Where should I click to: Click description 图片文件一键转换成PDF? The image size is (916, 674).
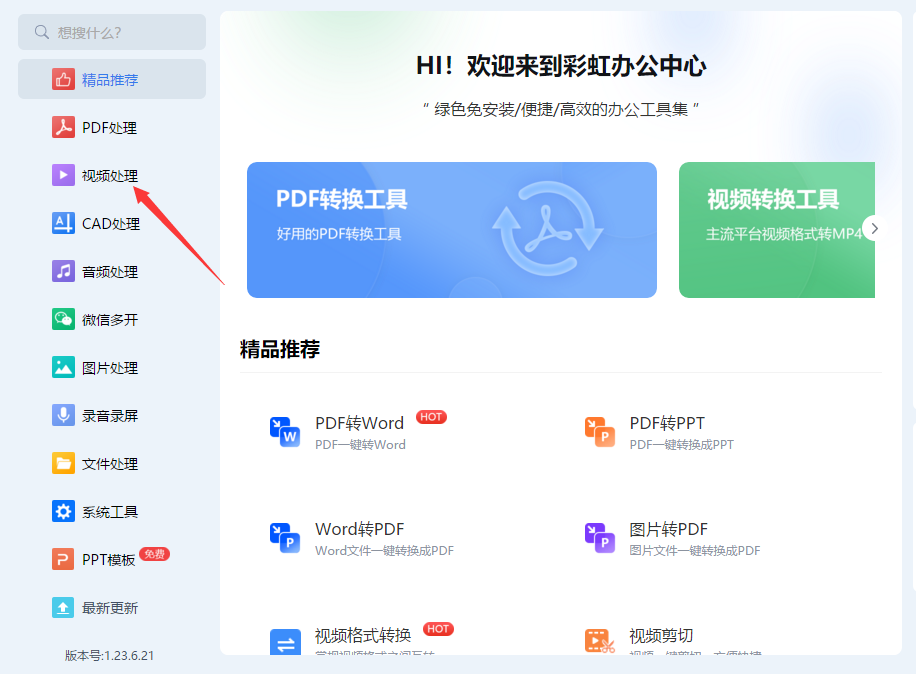[x=695, y=551]
